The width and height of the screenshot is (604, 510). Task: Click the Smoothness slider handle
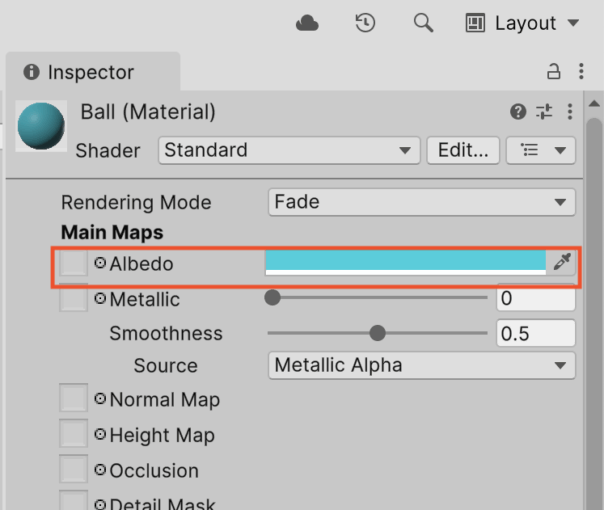(x=378, y=333)
